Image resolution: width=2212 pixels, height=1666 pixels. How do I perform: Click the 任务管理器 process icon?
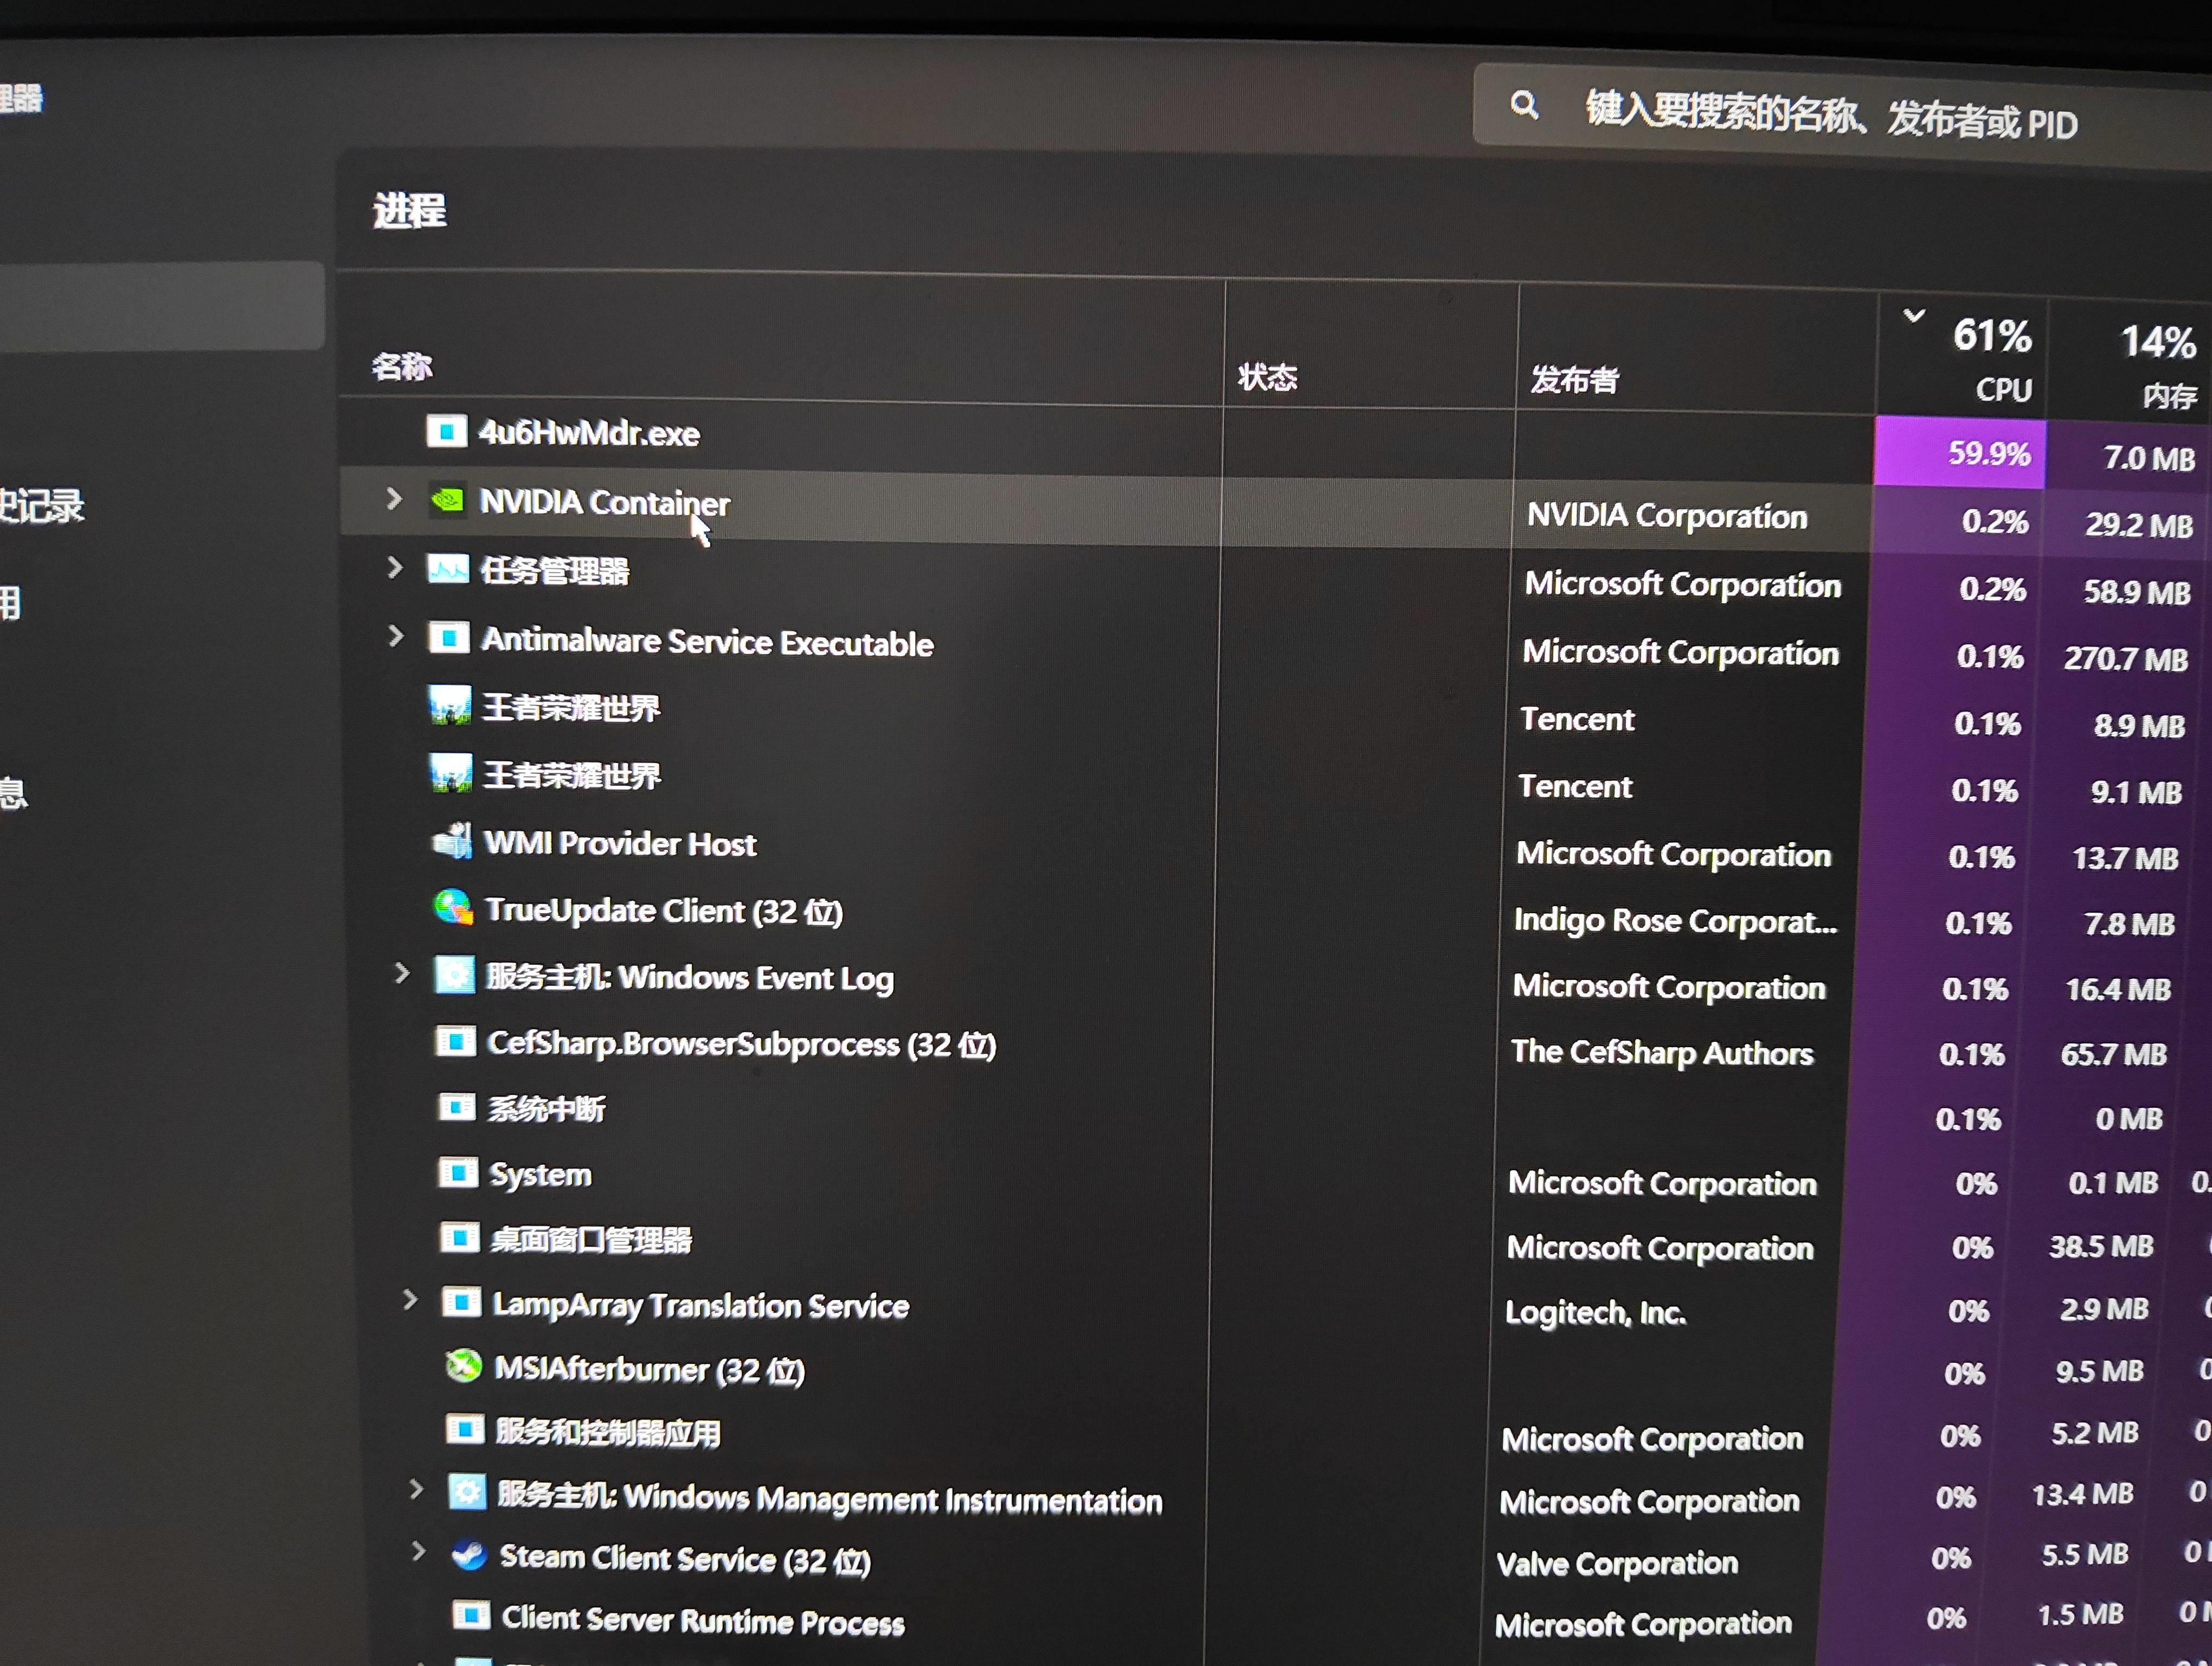447,569
